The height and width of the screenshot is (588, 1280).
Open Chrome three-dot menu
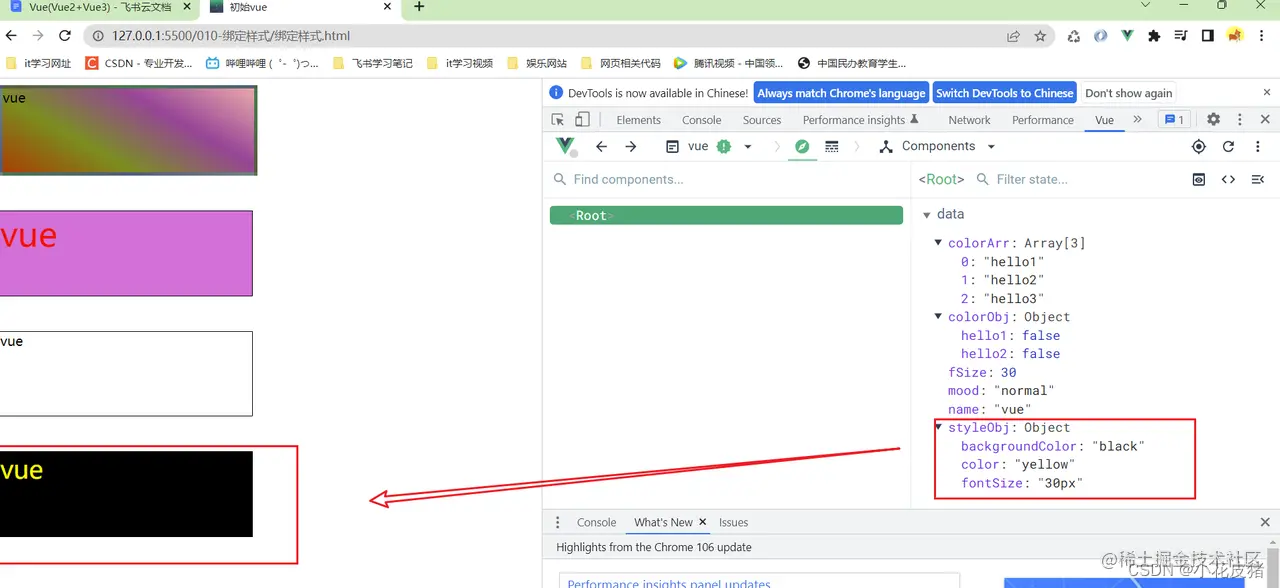point(1263,36)
